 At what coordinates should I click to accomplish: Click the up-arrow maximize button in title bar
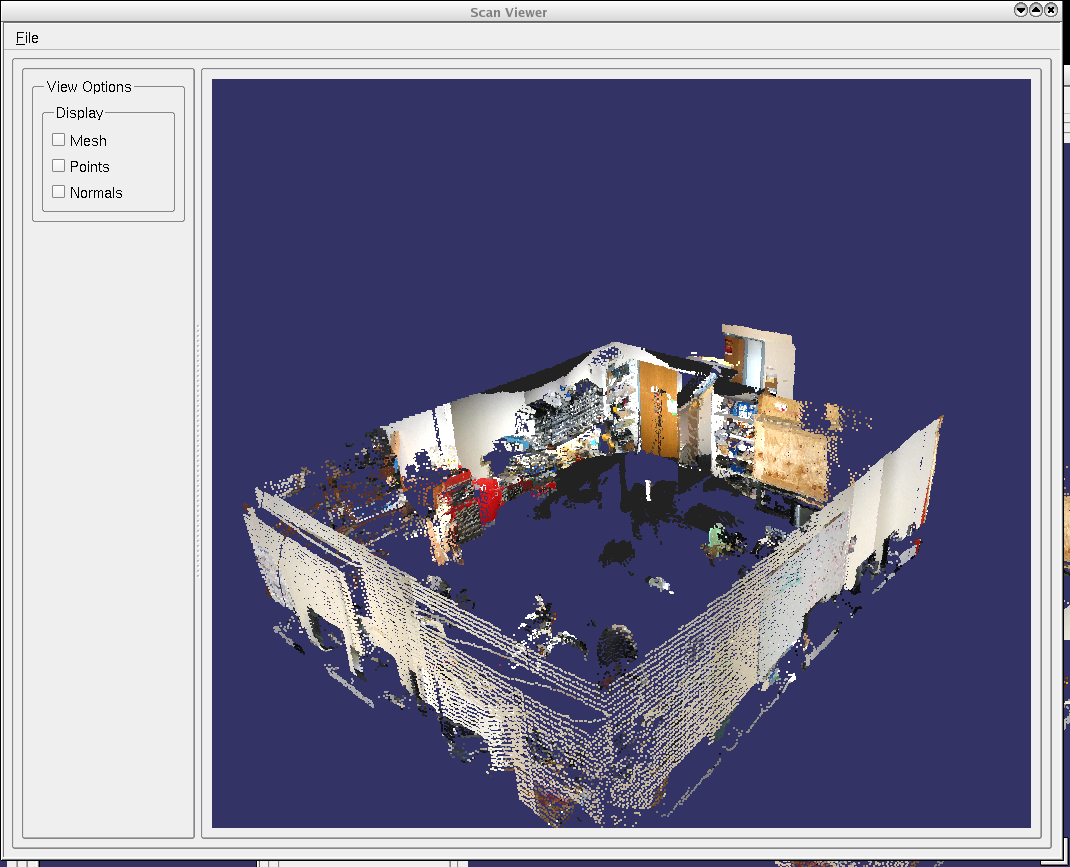pyautogui.click(x=1036, y=10)
